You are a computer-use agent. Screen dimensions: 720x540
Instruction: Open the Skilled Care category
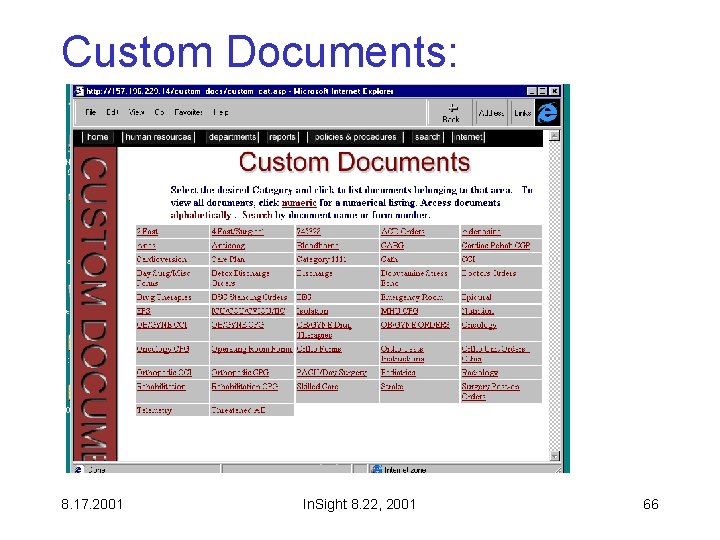(317, 386)
